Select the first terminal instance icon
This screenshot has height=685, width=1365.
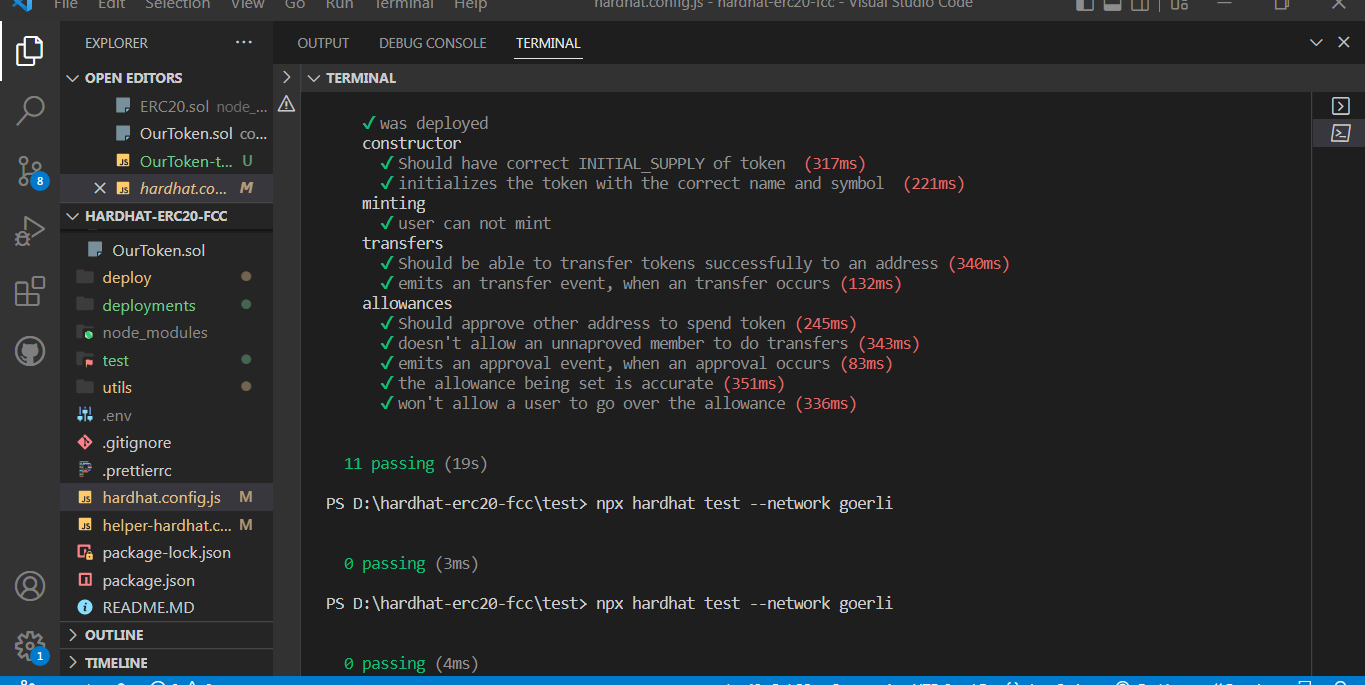[1341, 106]
